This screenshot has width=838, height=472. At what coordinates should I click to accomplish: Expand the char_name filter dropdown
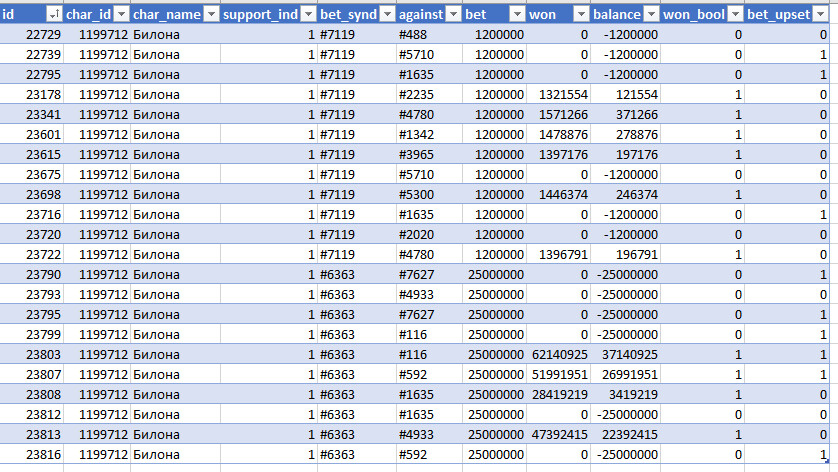pos(212,14)
